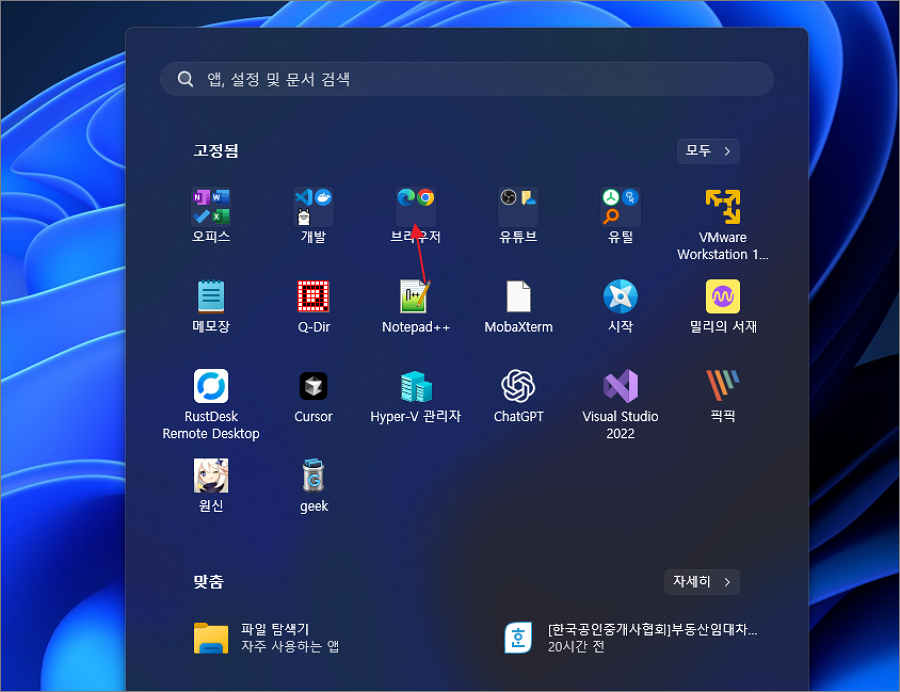Open 밀리의 서재 app
This screenshot has height=692, width=900.
coord(723,306)
